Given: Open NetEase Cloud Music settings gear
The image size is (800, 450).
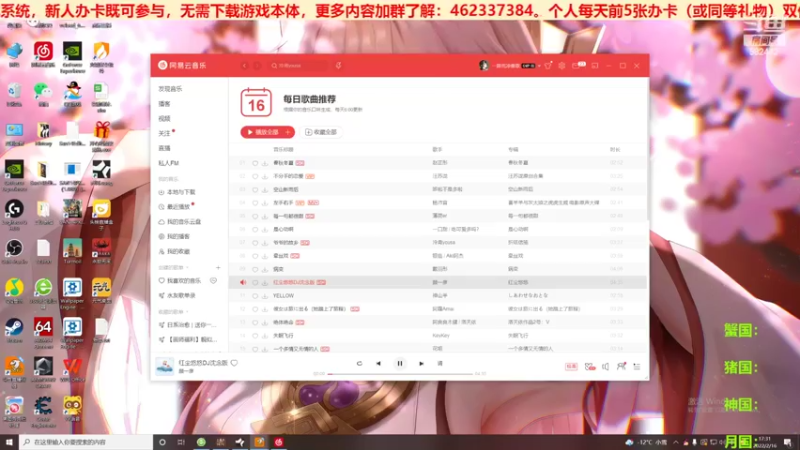Looking at the screenshot, I should 562,66.
